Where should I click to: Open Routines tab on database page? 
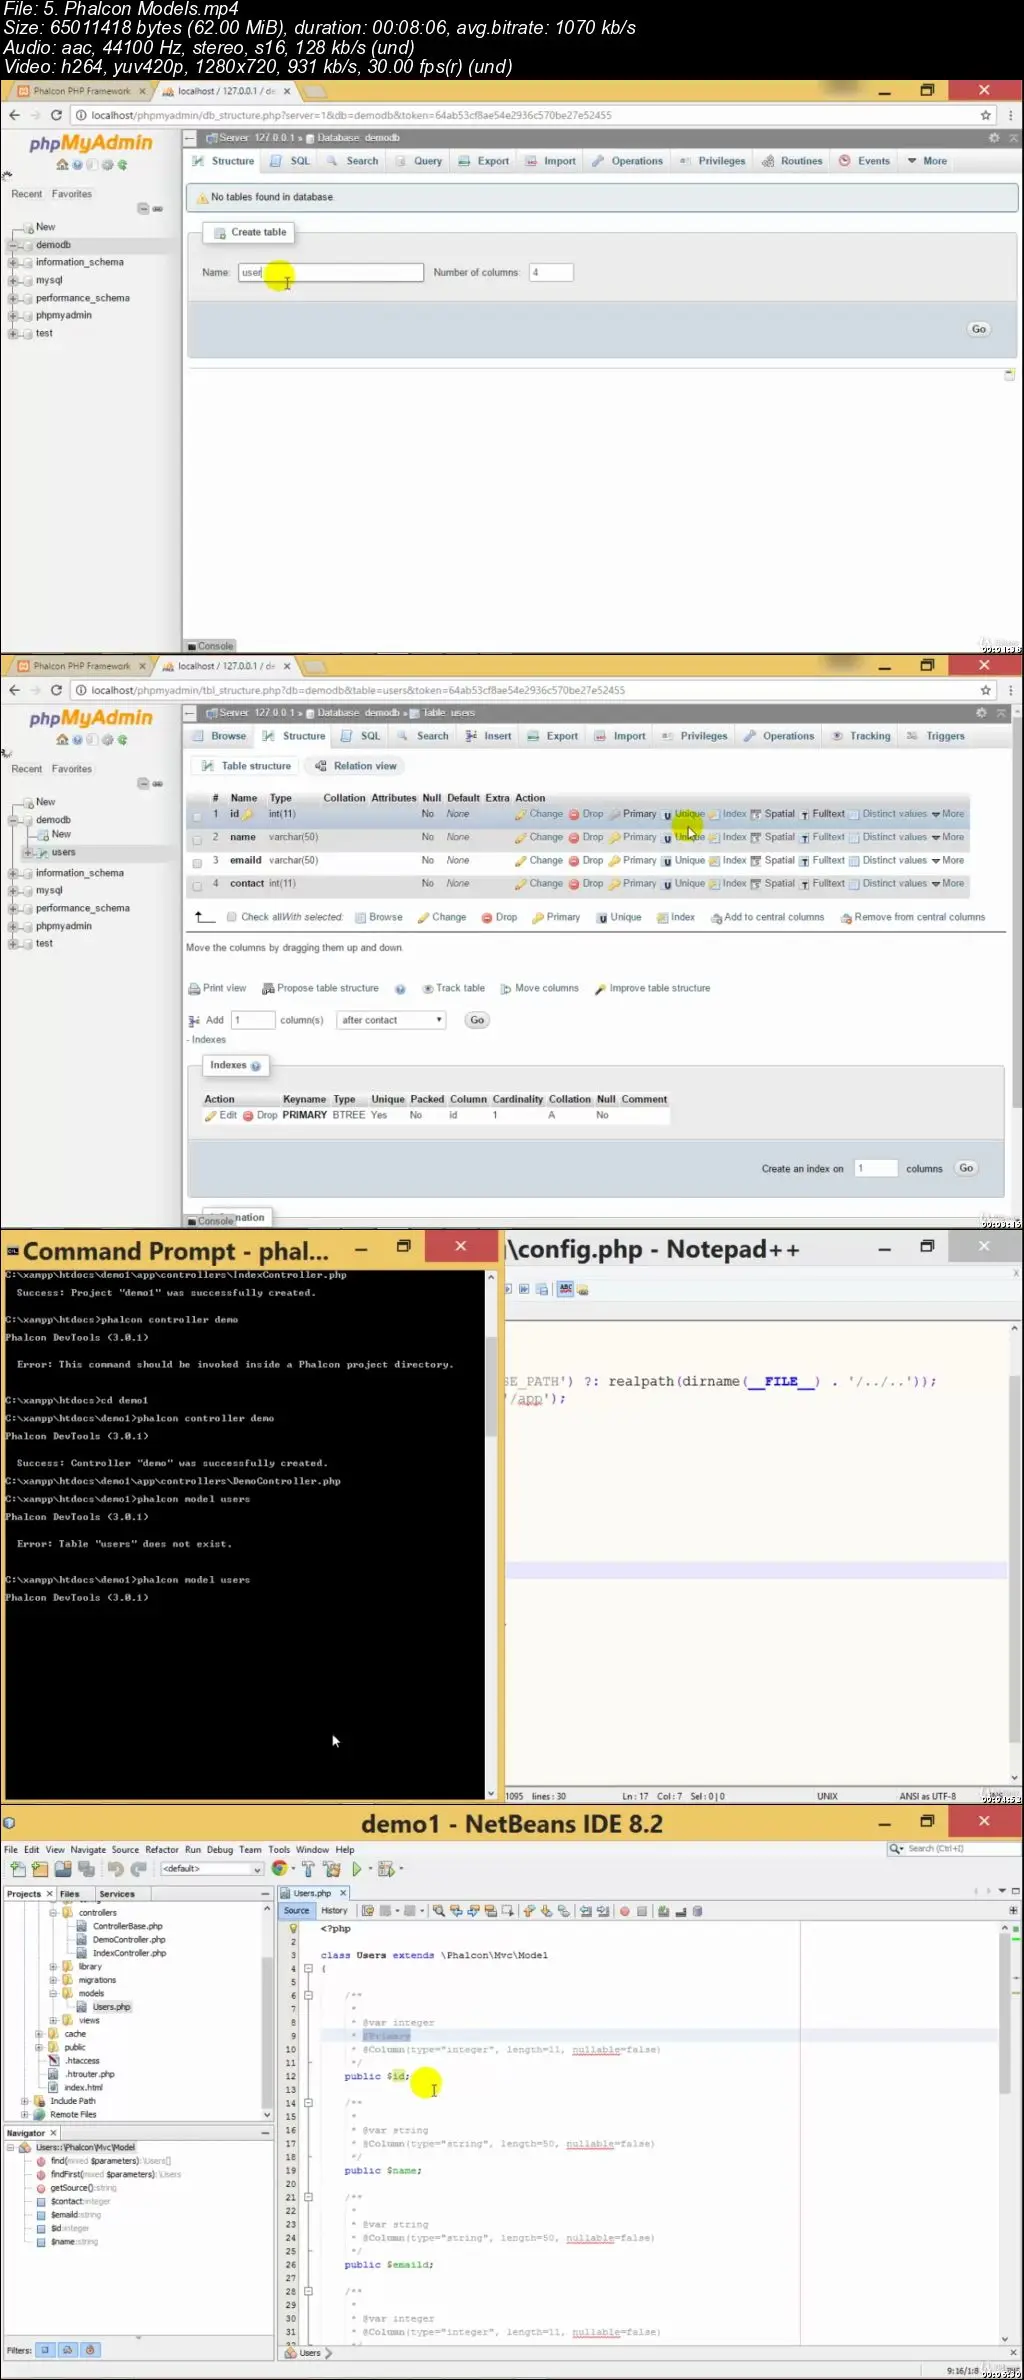(x=792, y=161)
